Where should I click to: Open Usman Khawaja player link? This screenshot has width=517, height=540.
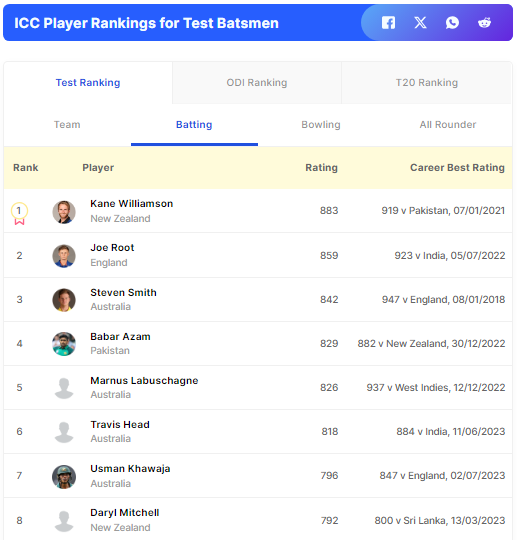click(x=130, y=469)
